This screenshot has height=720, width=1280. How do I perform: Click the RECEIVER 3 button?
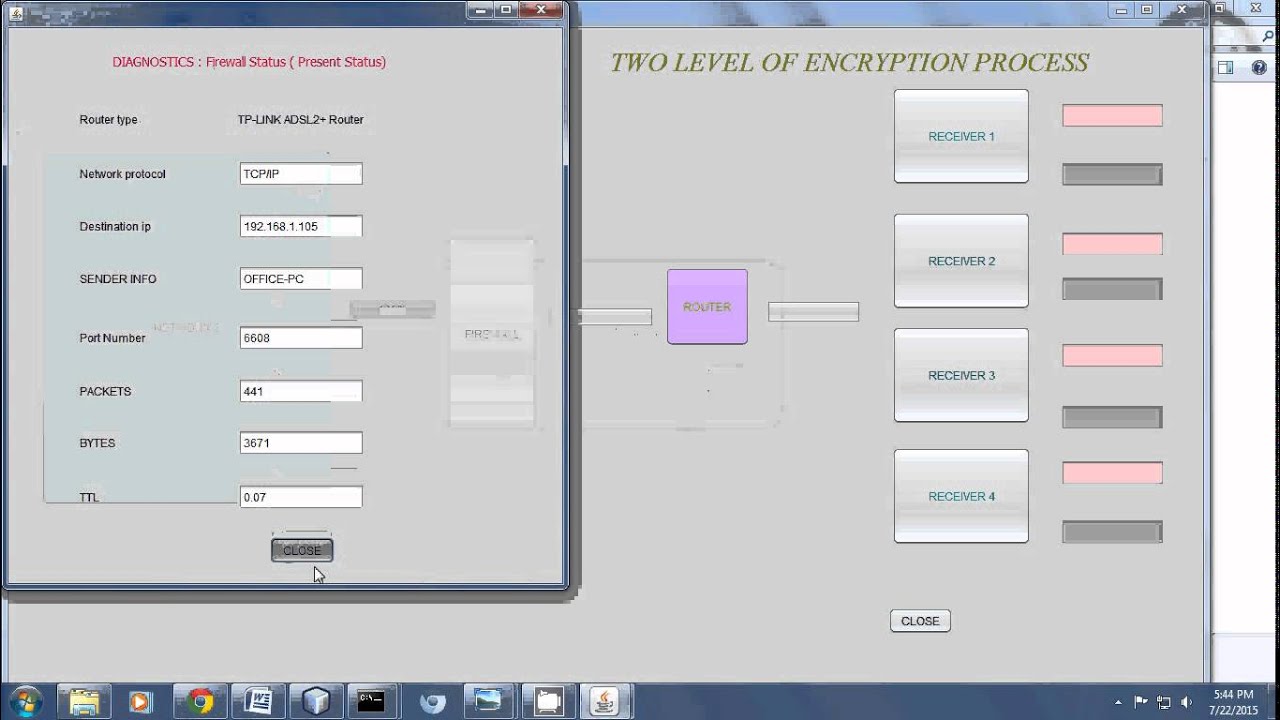961,375
